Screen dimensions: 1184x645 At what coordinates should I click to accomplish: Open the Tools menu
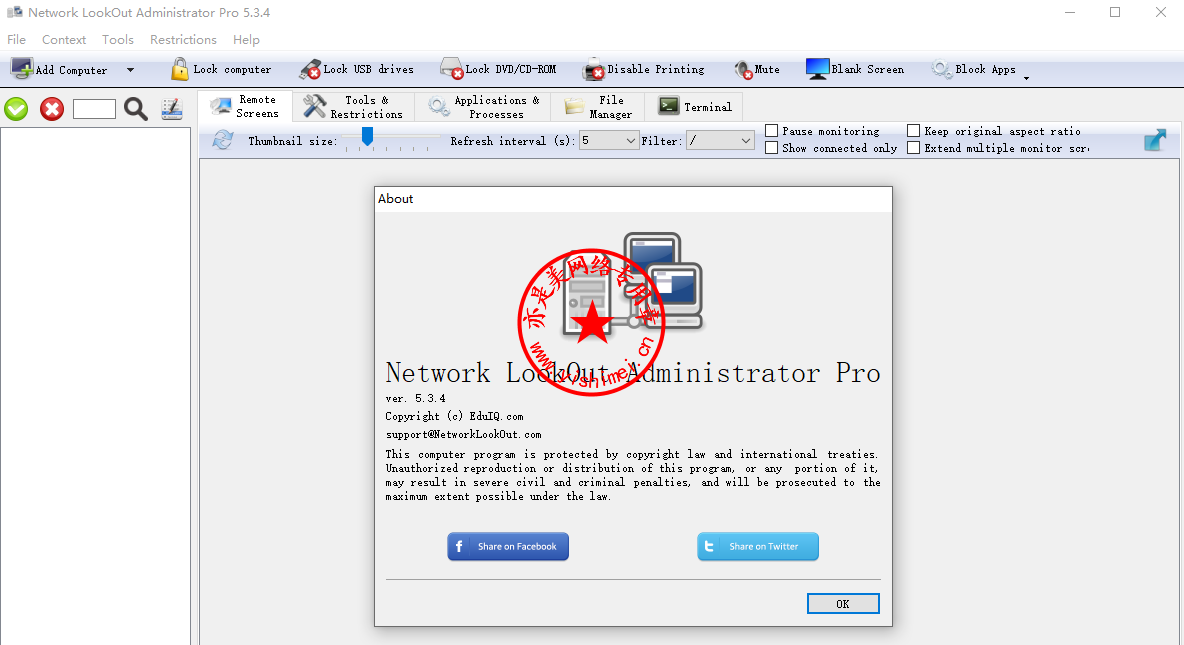(118, 39)
